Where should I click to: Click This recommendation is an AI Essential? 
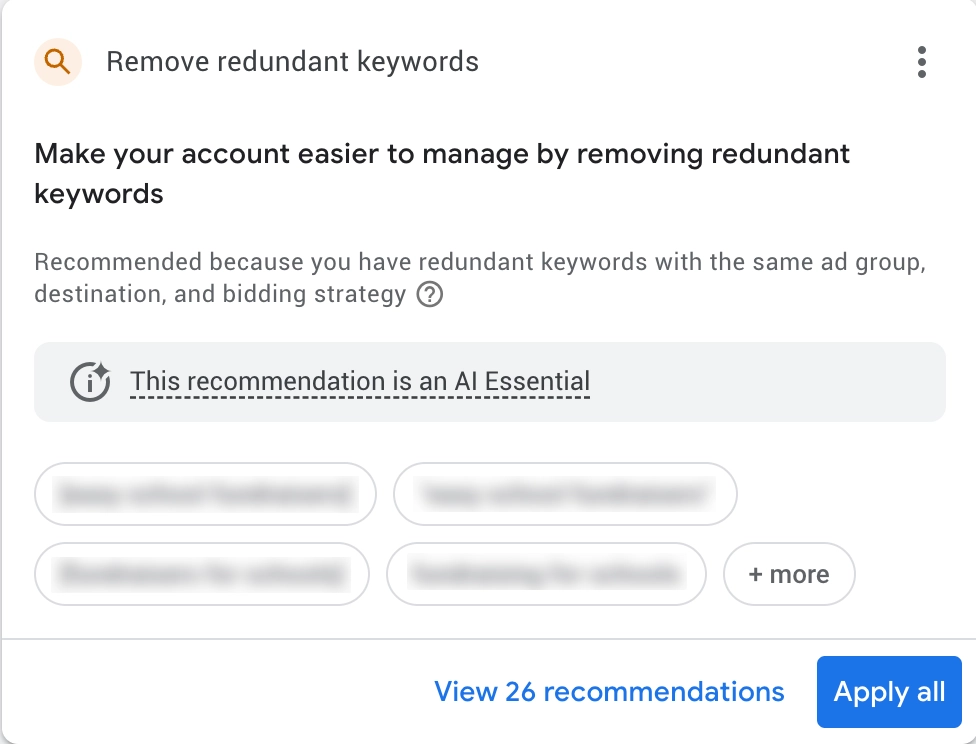(360, 381)
